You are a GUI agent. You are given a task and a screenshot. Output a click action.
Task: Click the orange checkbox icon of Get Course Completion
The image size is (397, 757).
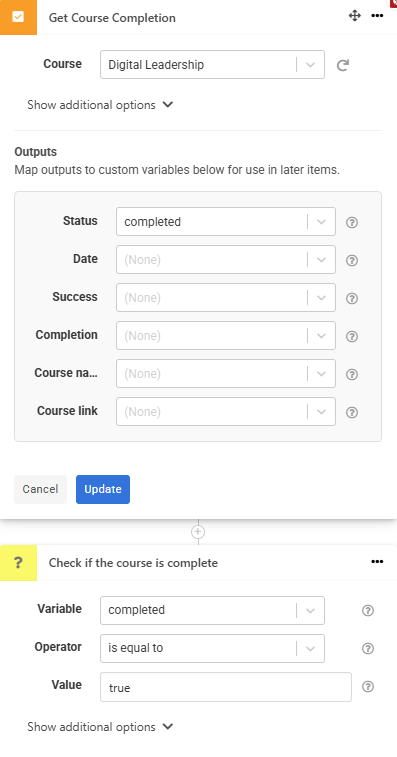[x=18, y=17]
